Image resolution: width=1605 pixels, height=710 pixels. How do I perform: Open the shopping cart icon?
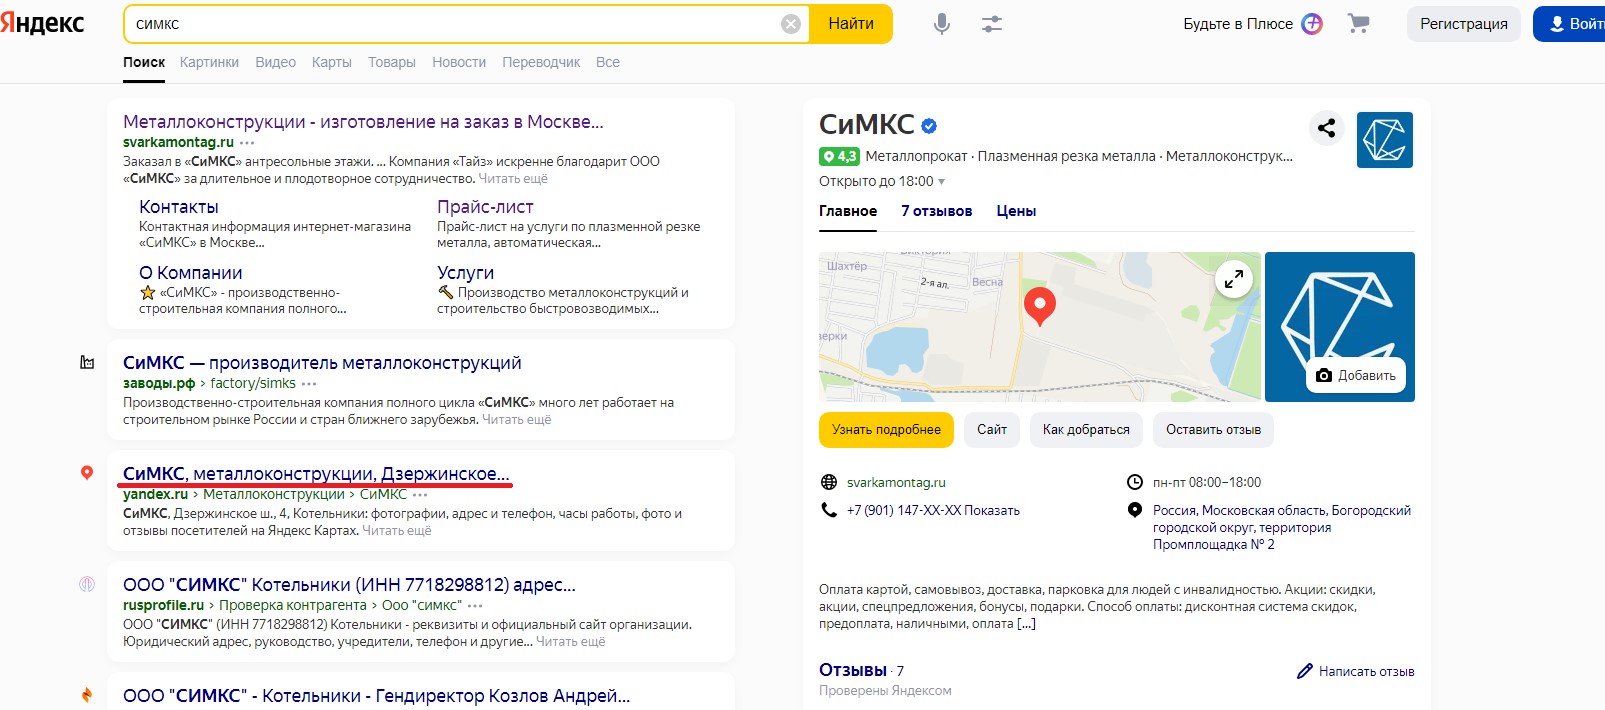click(x=1358, y=24)
